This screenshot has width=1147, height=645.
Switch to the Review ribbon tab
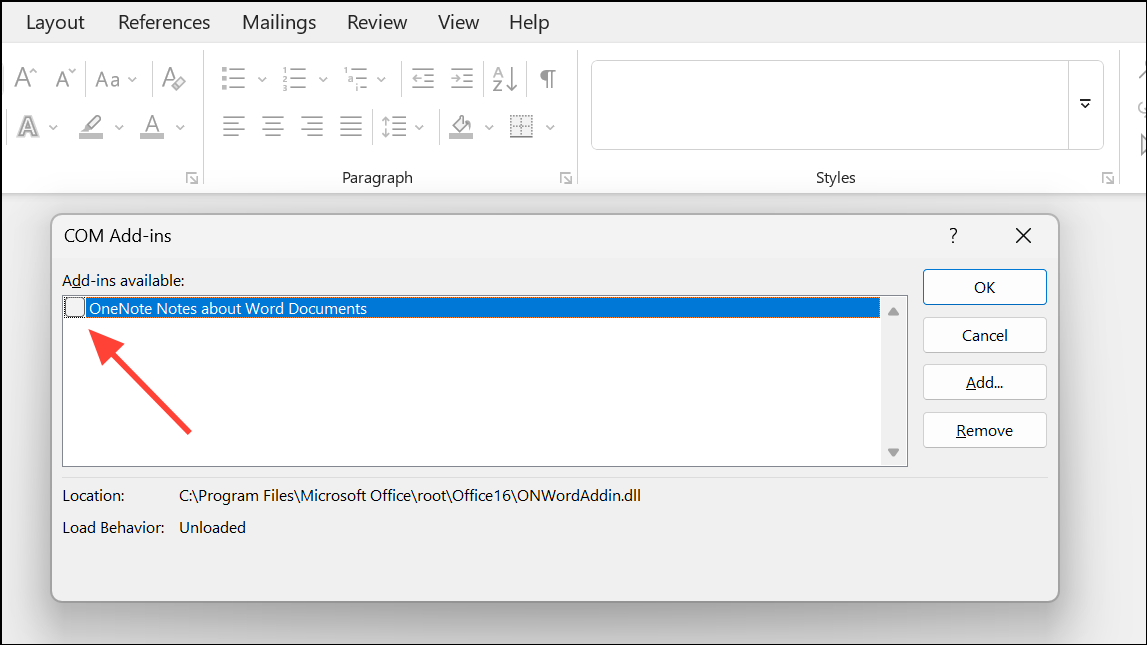click(x=377, y=22)
